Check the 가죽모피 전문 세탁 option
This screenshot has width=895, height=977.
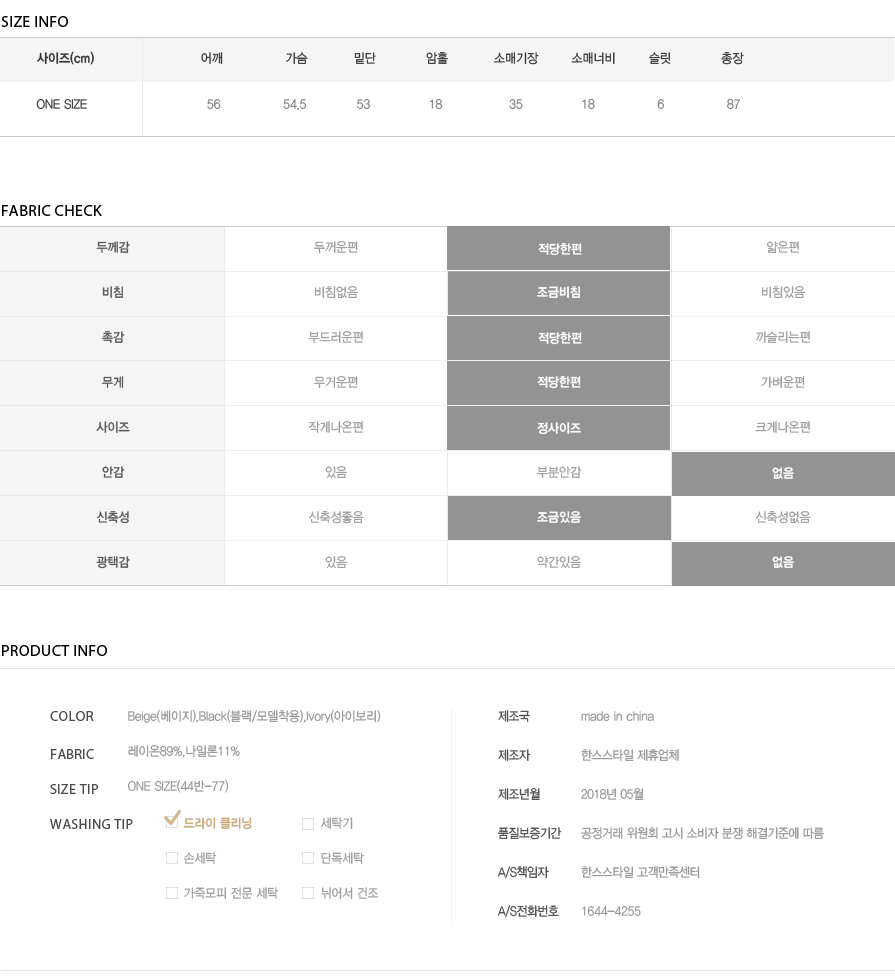click(172, 893)
